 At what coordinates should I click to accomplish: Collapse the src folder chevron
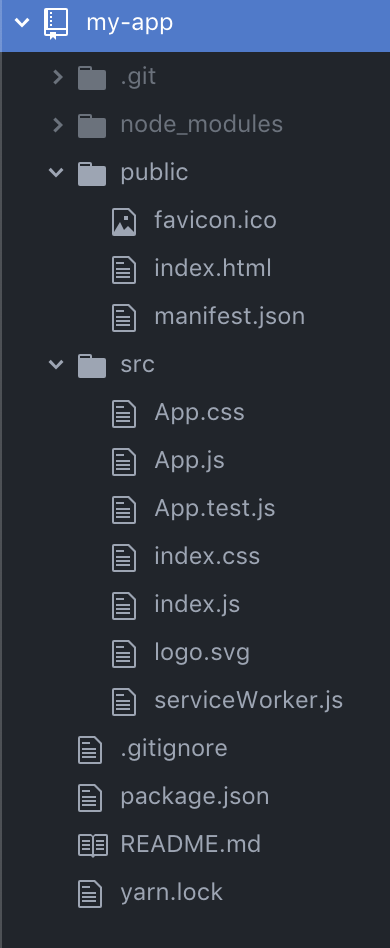(x=56, y=364)
